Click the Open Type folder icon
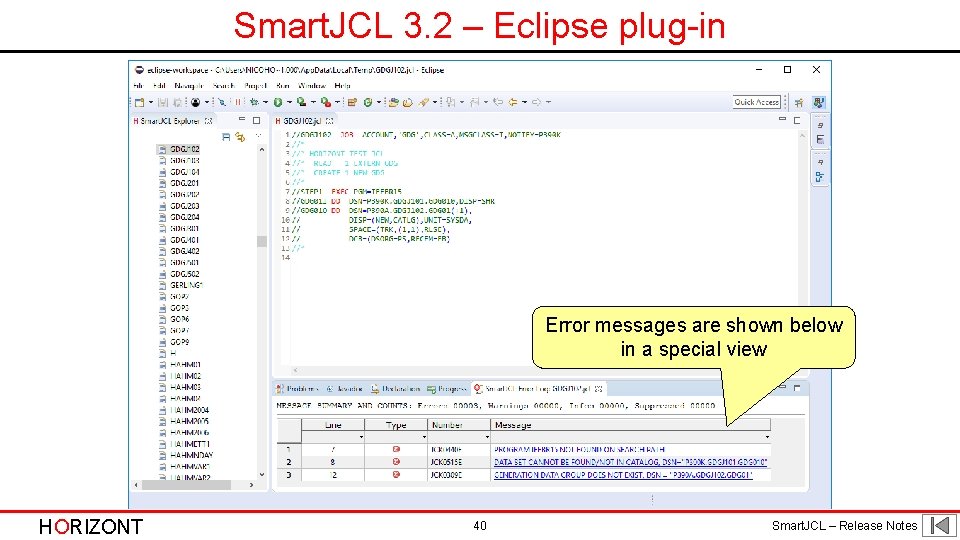 click(394, 102)
